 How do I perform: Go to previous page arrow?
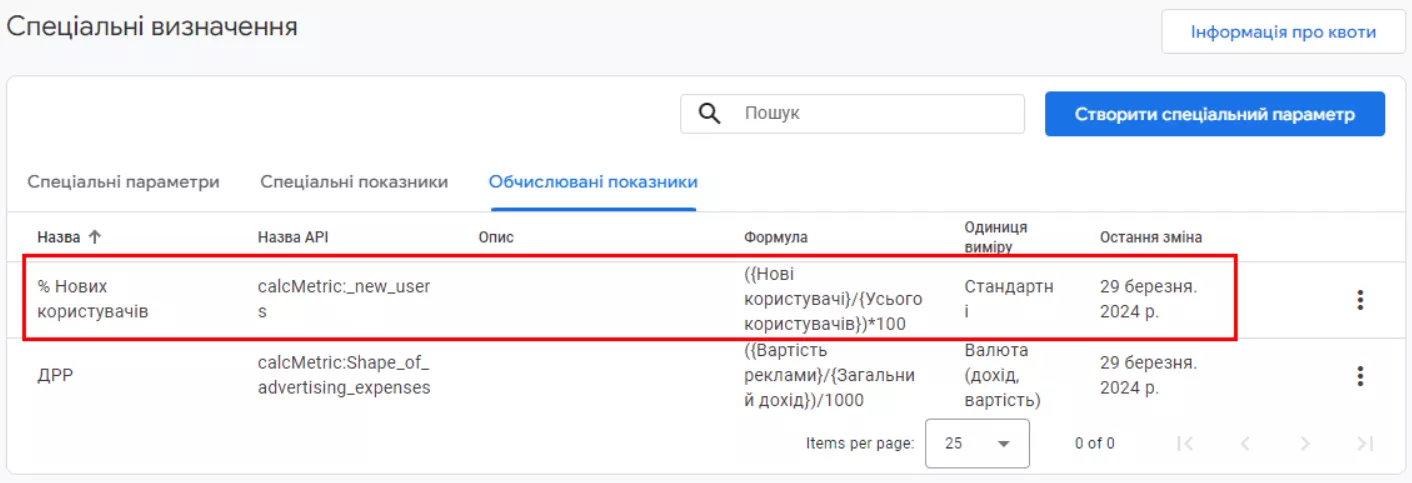1245,443
